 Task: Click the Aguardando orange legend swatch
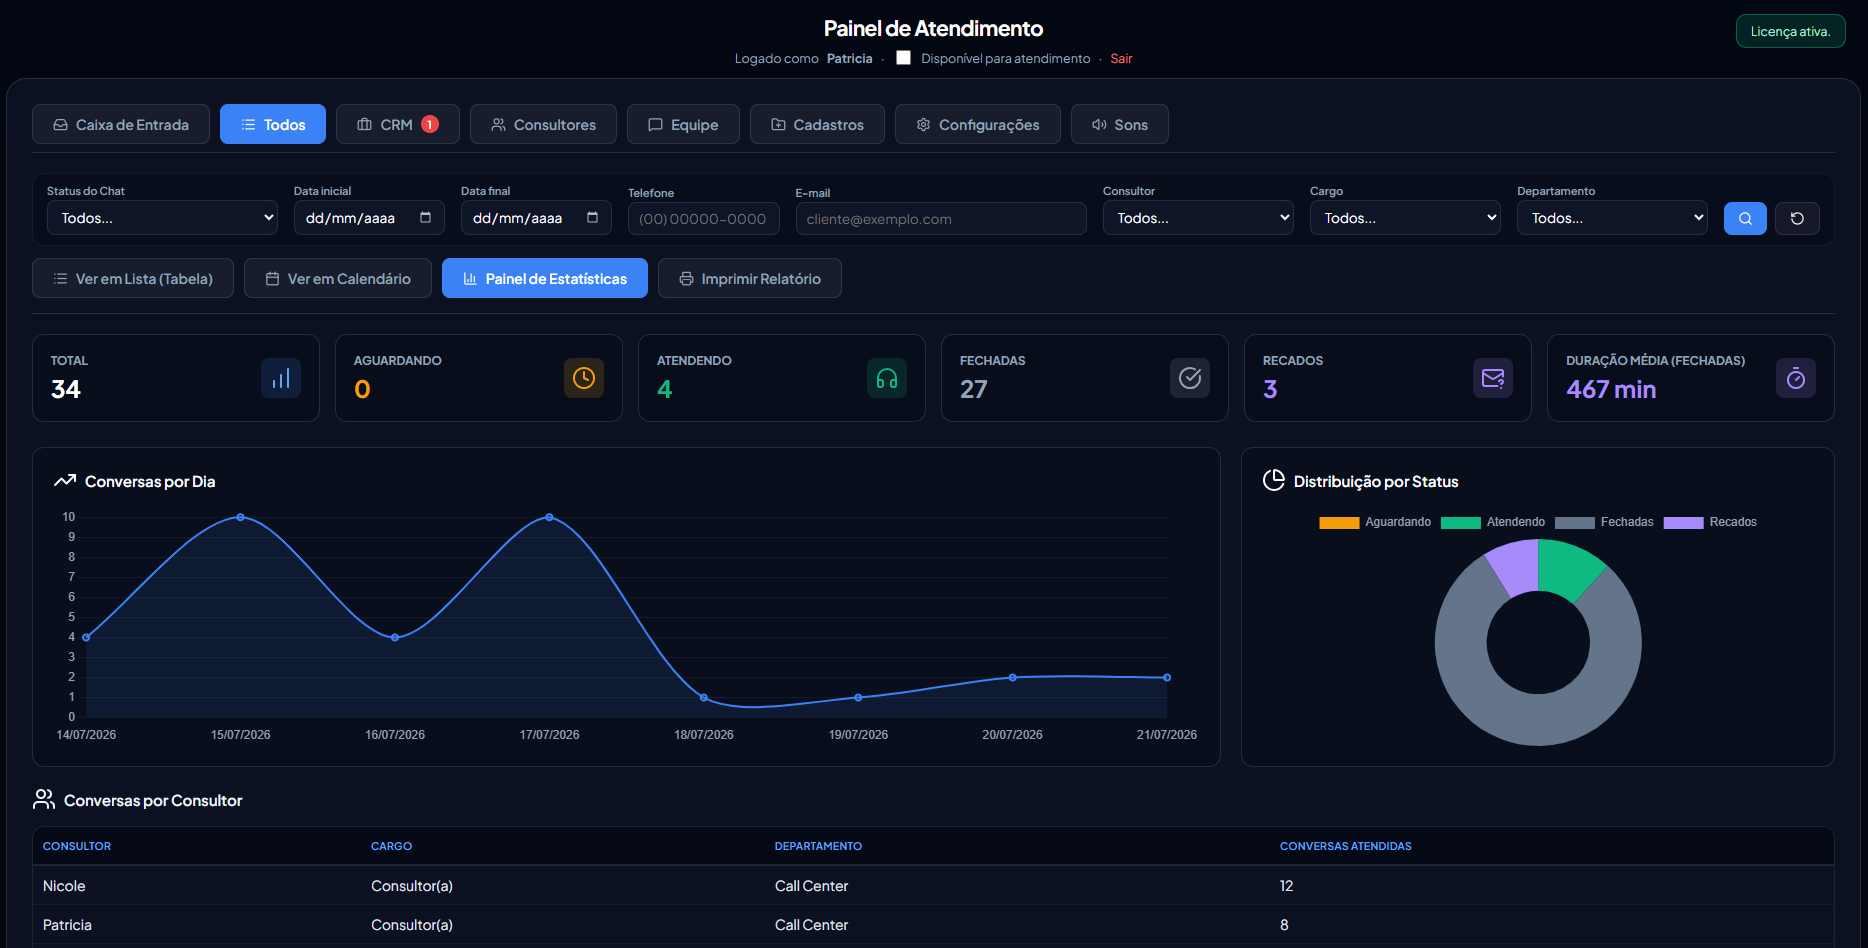click(x=1339, y=523)
